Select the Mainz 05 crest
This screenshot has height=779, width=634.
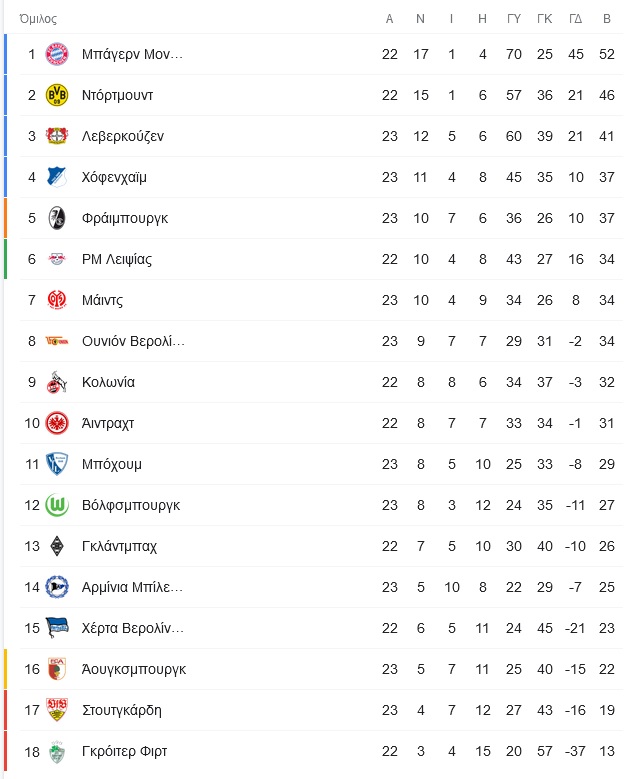click(57, 300)
